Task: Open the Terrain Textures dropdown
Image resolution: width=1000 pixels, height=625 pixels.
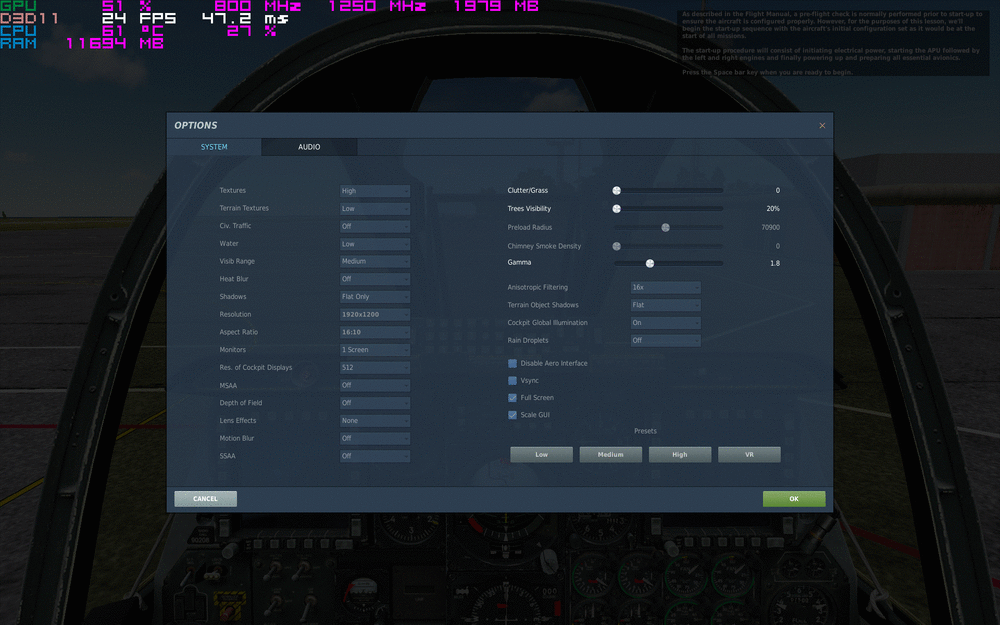Action: click(x=374, y=208)
